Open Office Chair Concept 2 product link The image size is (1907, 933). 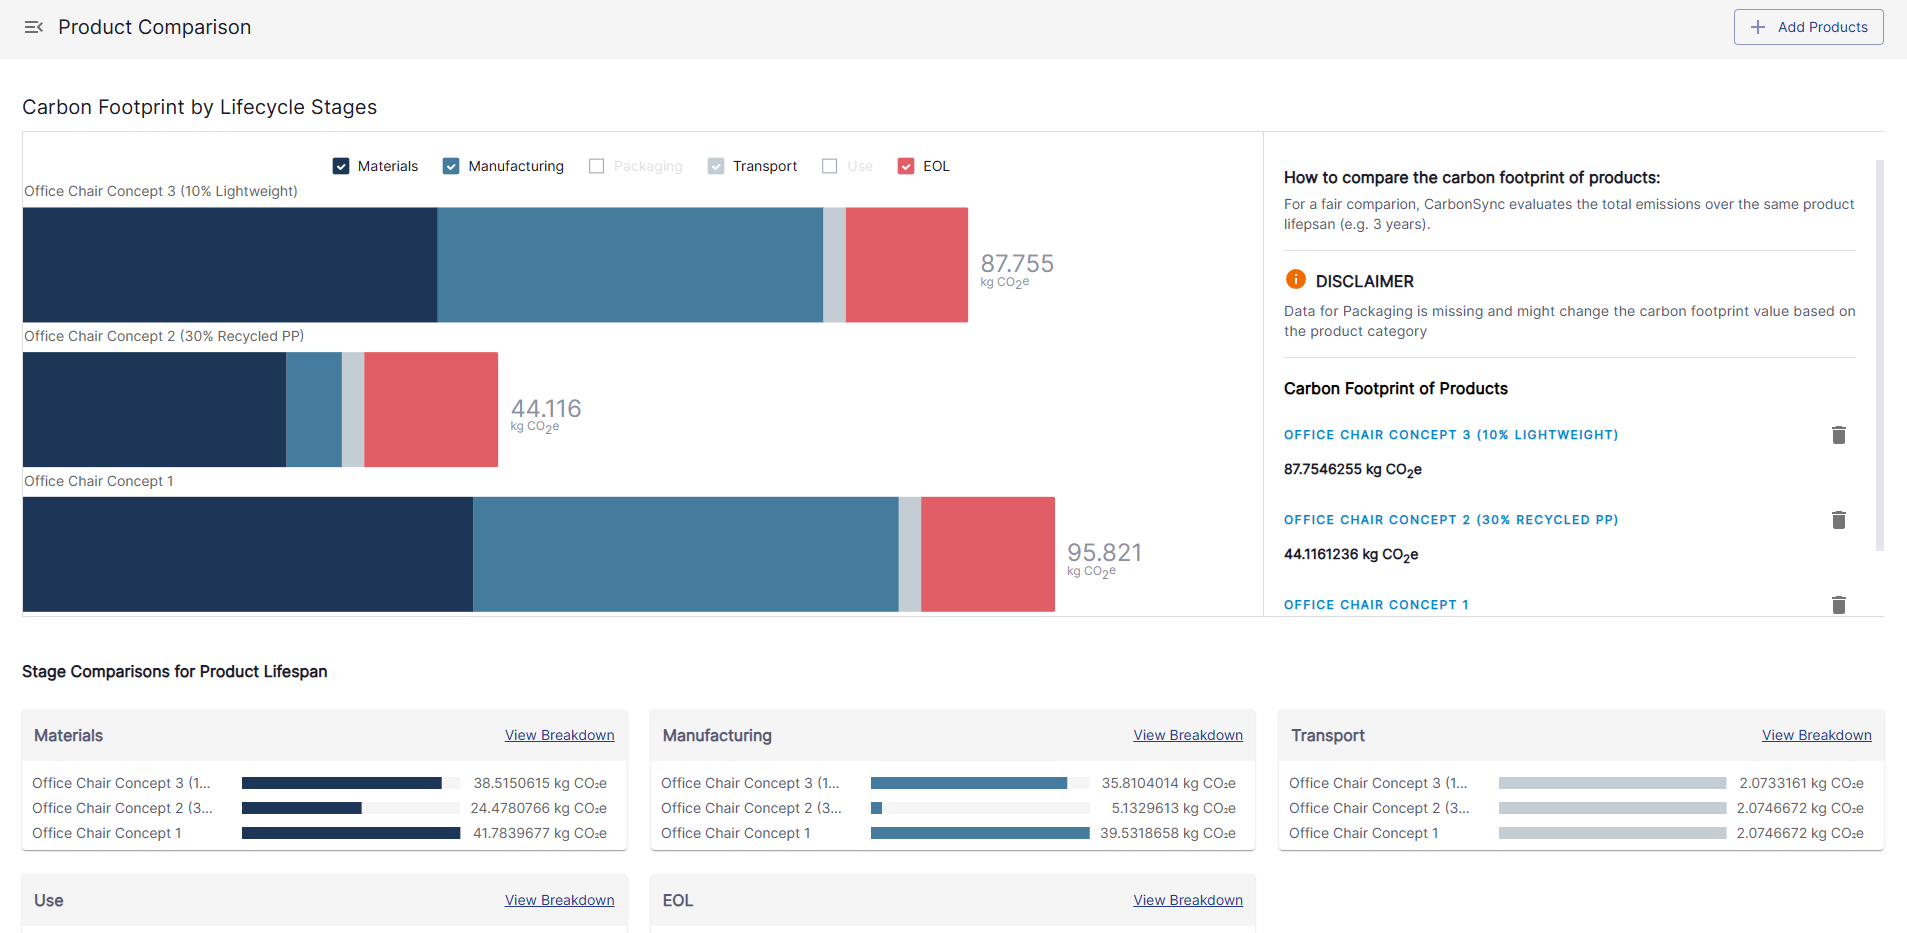[1450, 520]
